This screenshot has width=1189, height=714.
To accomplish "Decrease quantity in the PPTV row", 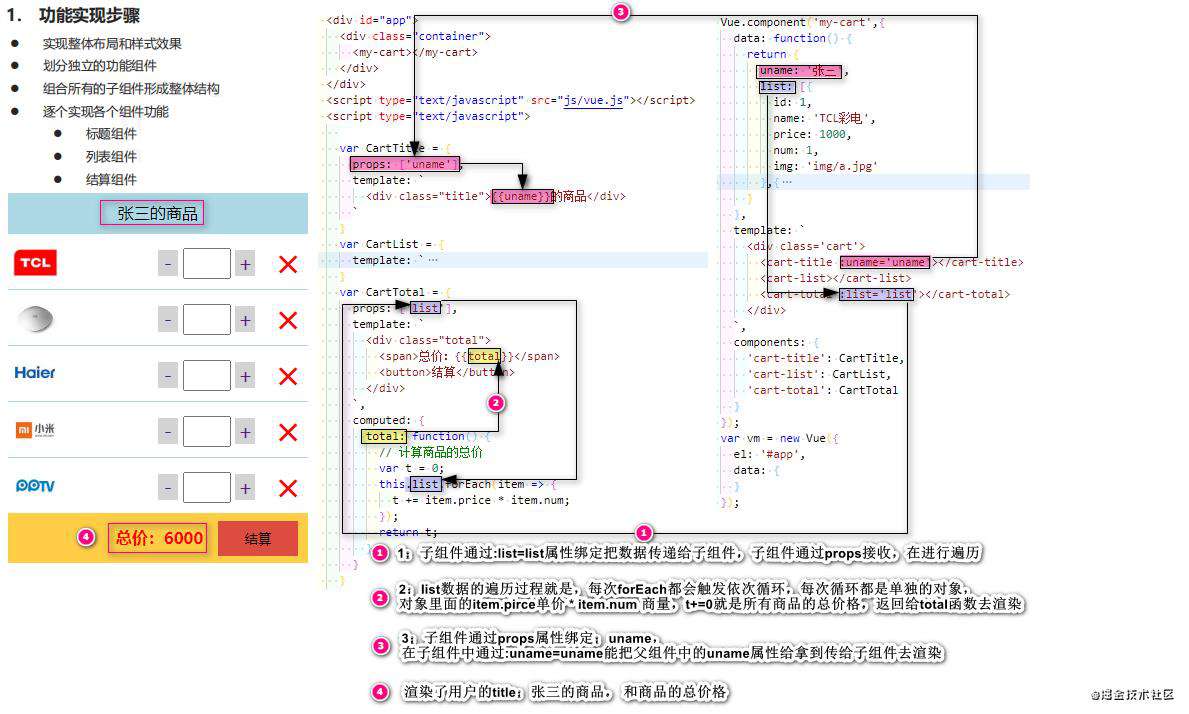I will [168, 489].
